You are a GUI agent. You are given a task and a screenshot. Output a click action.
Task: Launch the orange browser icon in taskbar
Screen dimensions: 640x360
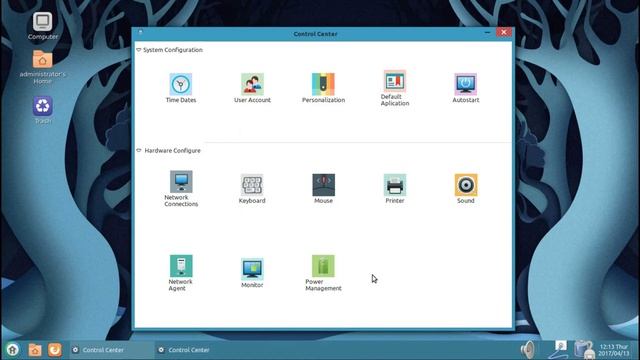point(55,350)
